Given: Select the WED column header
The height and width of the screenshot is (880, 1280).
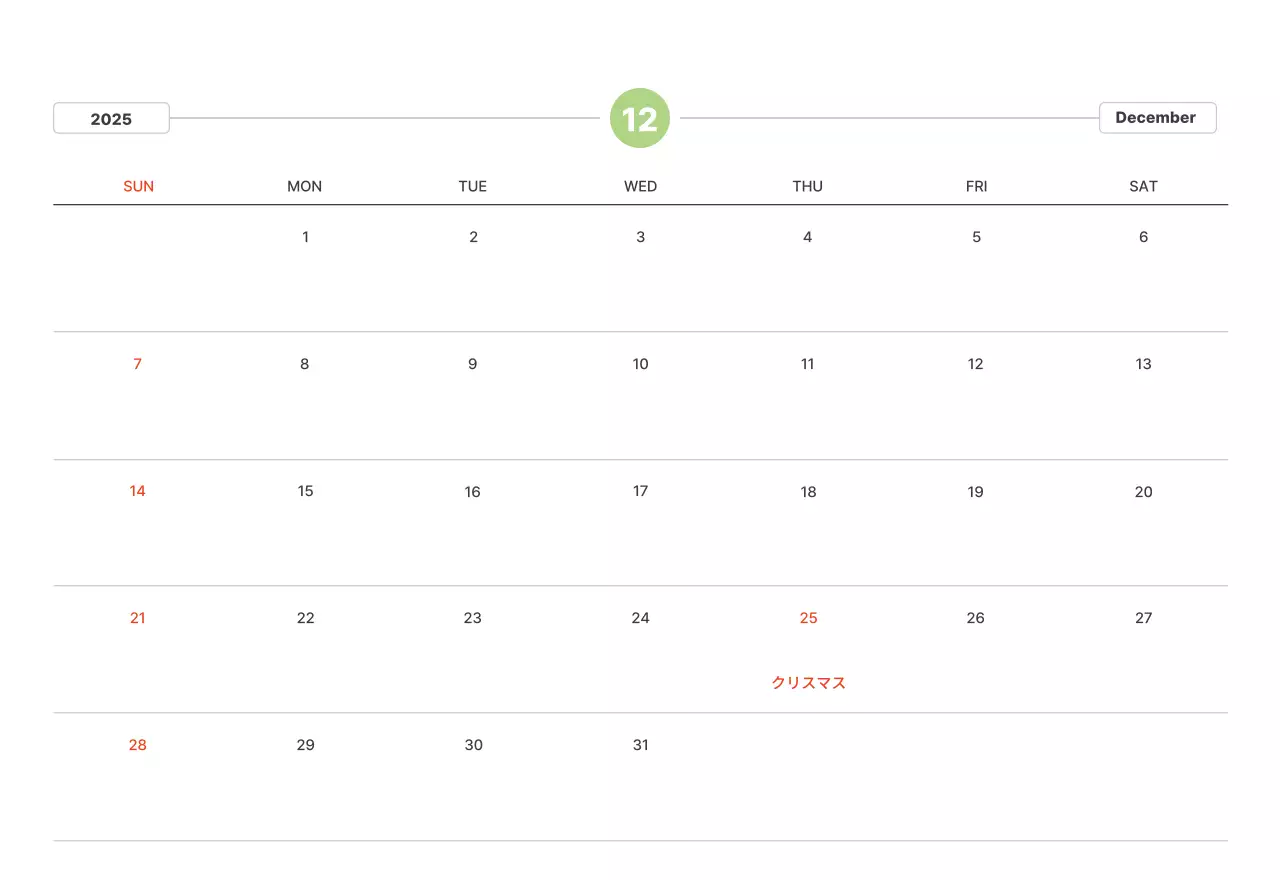Looking at the screenshot, I should pos(640,186).
